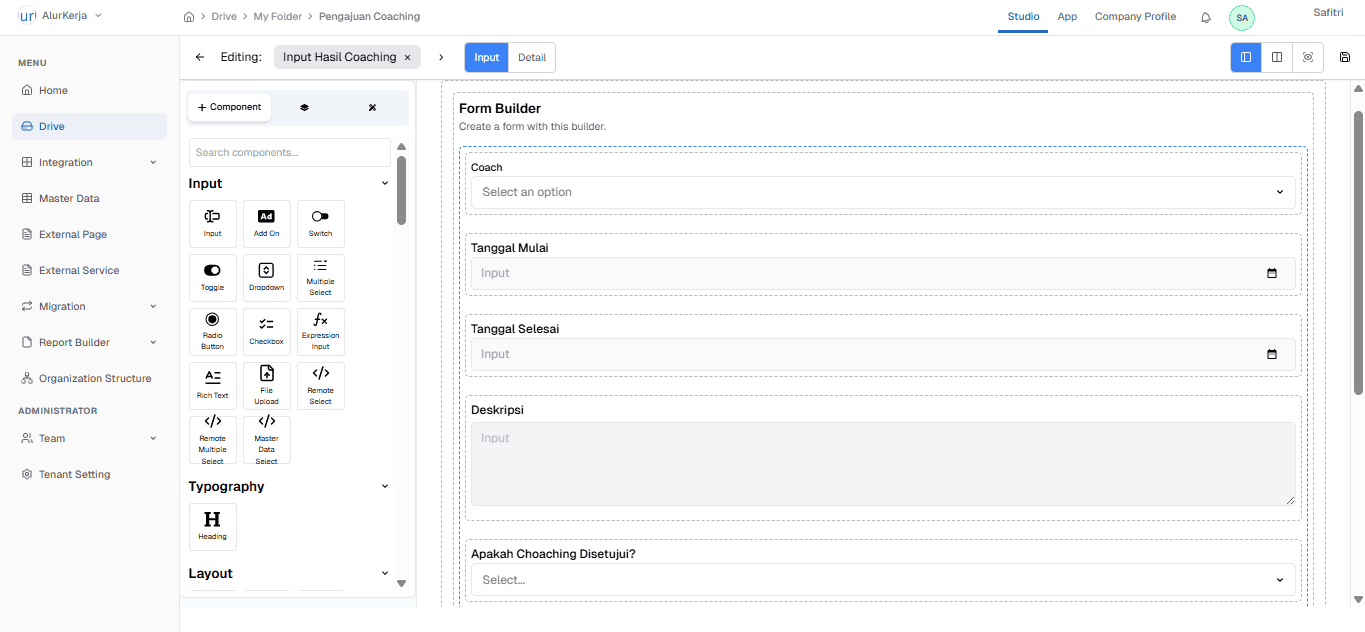Click the Search components field
Image resolution: width=1365 pixels, height=632 pixels.
[x=289, y=152]
